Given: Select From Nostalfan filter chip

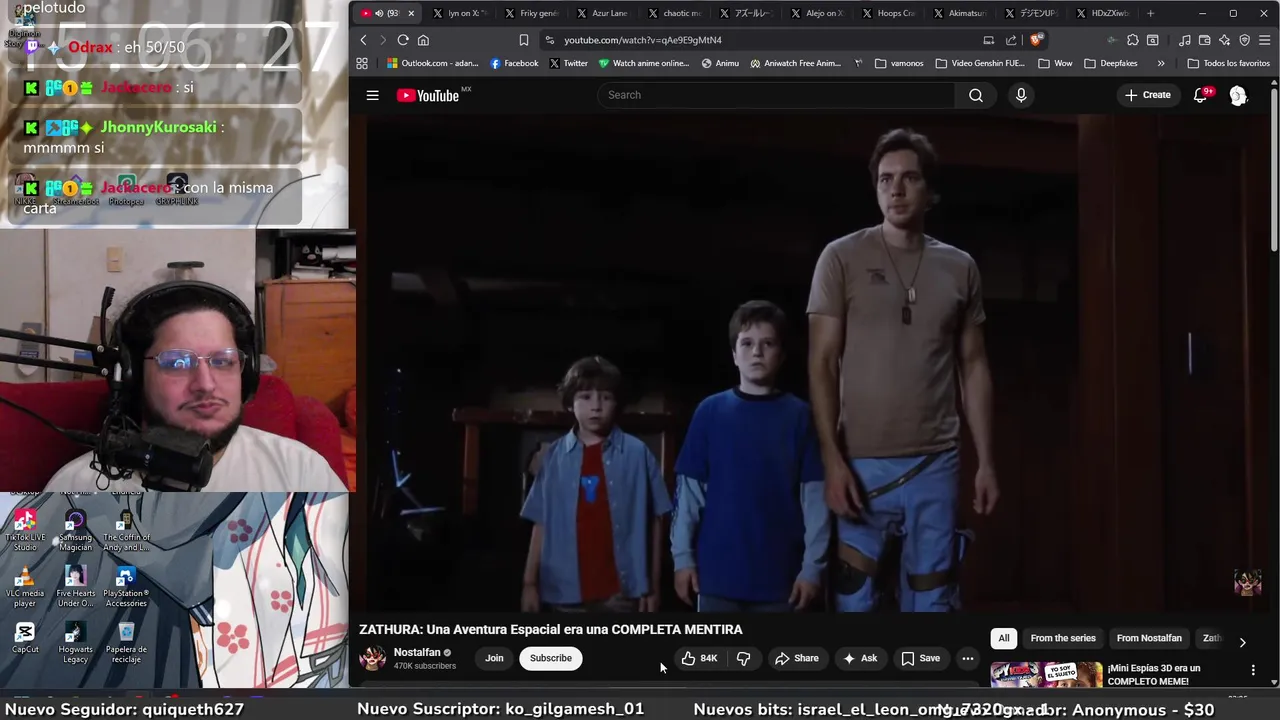Looking at the screenshot, I should point(1149,638).
